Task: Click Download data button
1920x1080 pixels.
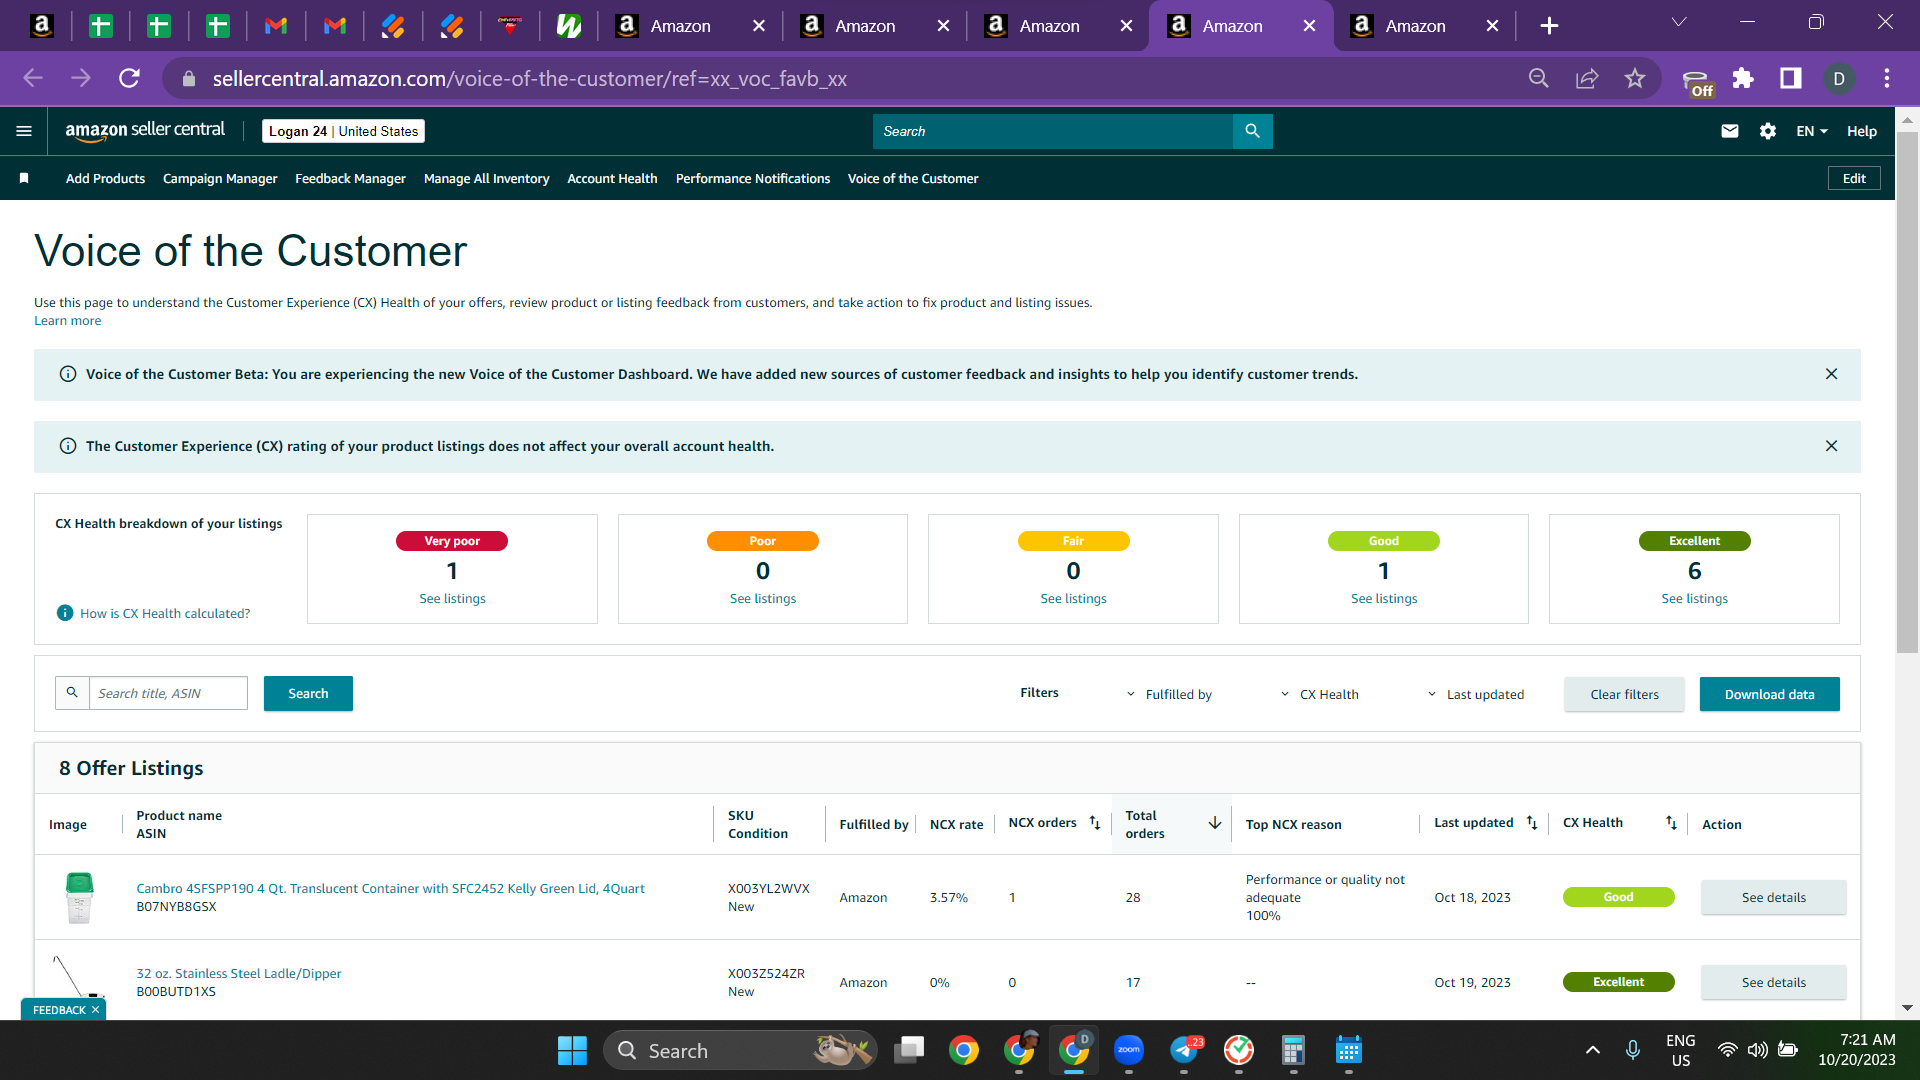Action: [1769, 694]
